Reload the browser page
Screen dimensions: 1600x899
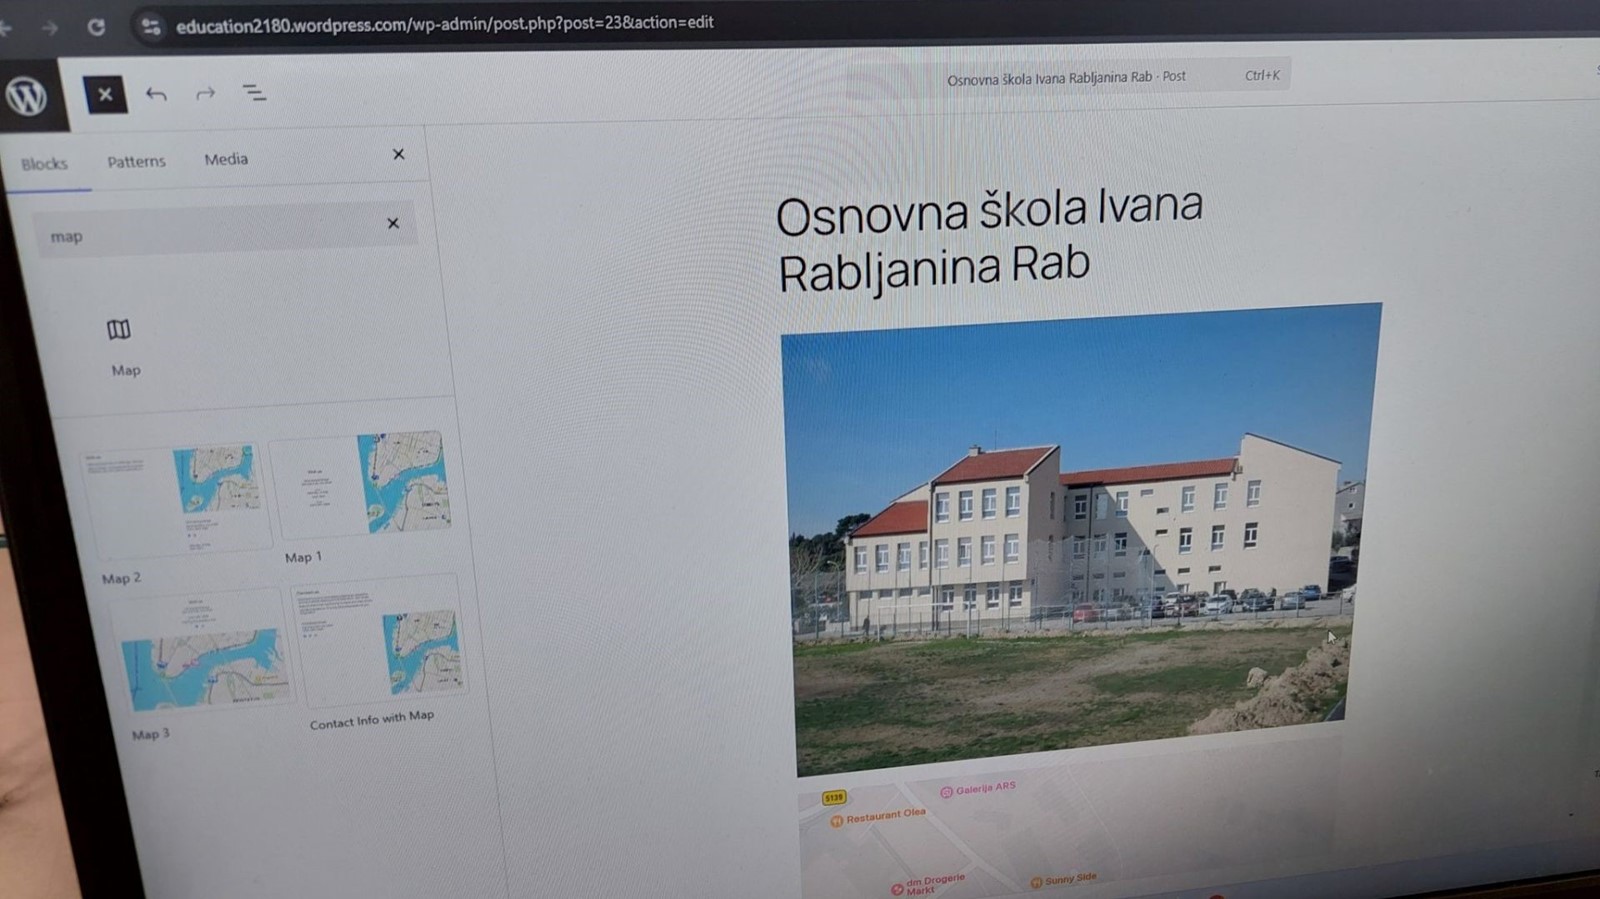96,27
